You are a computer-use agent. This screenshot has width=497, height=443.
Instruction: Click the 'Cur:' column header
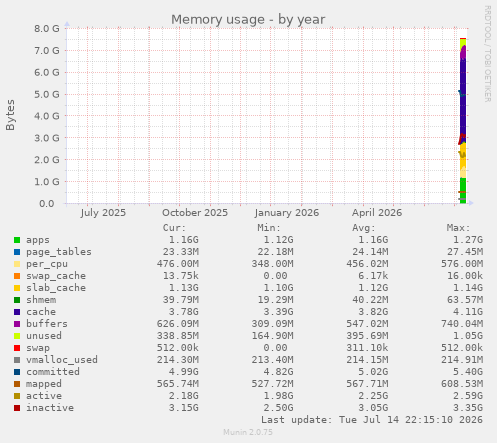tap(174, 228)
